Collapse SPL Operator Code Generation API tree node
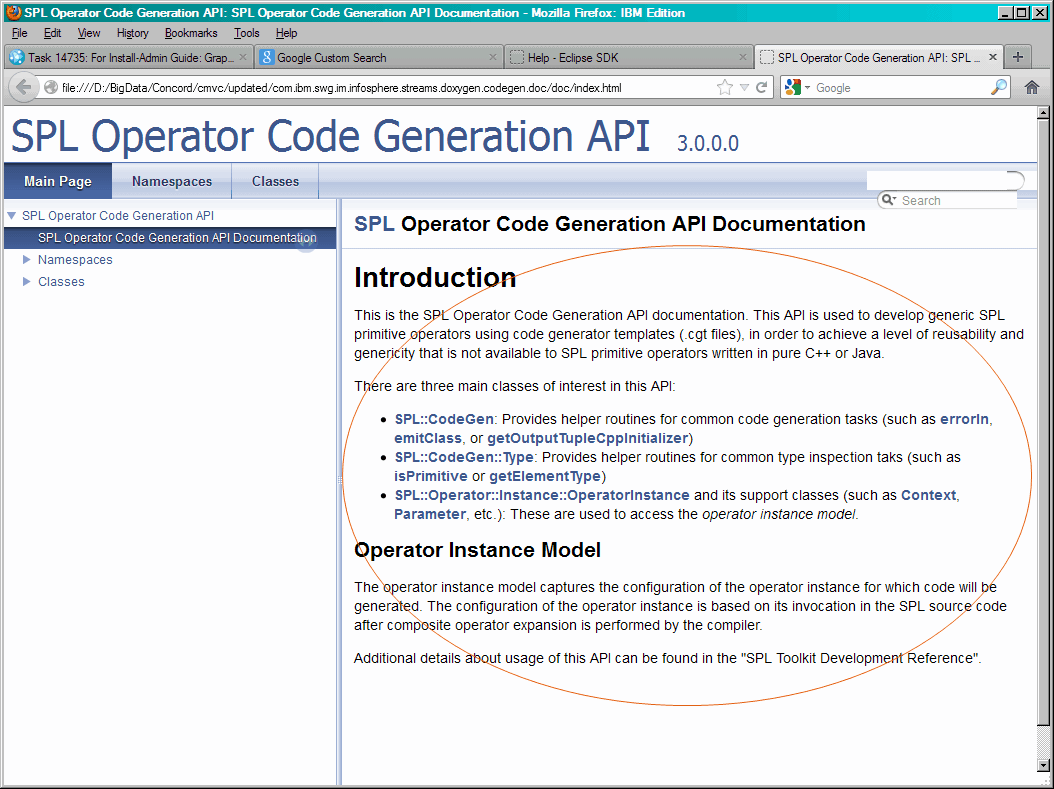Image resolution: width=1054 pixels, height=789 pixels. [x=11, y=216]
